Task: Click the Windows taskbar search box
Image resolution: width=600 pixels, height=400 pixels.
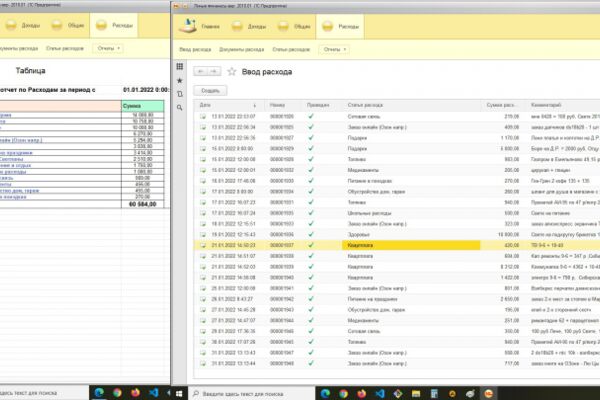Action: tap(251, 393)
